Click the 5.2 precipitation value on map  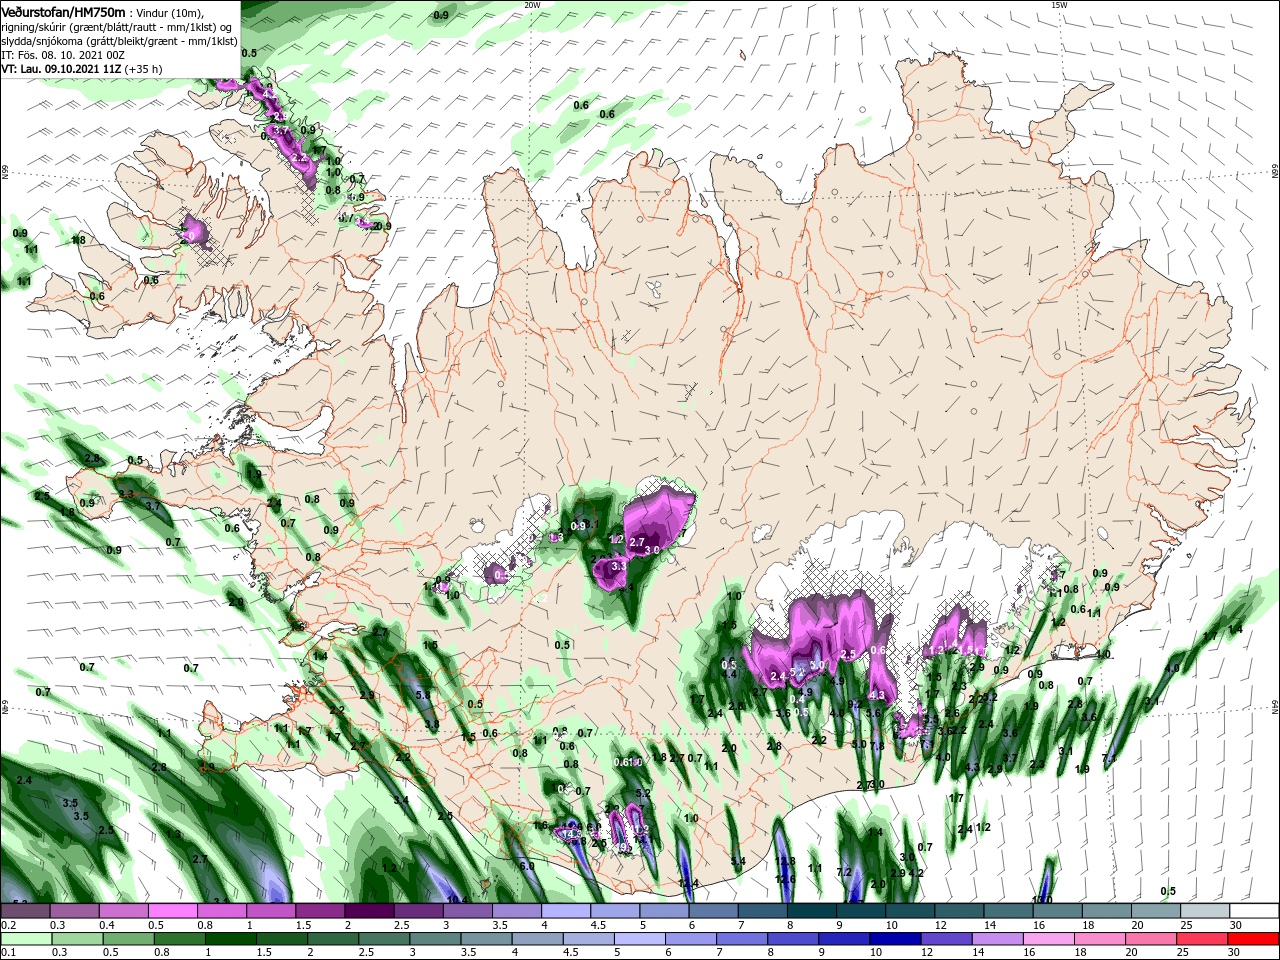[x=643, y=793]
